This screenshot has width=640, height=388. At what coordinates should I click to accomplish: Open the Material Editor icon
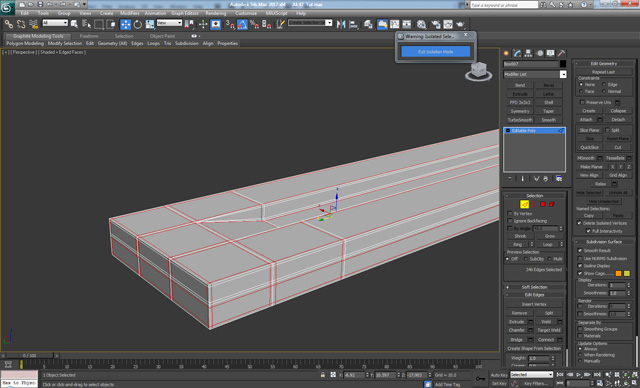(x=421, y=24)
